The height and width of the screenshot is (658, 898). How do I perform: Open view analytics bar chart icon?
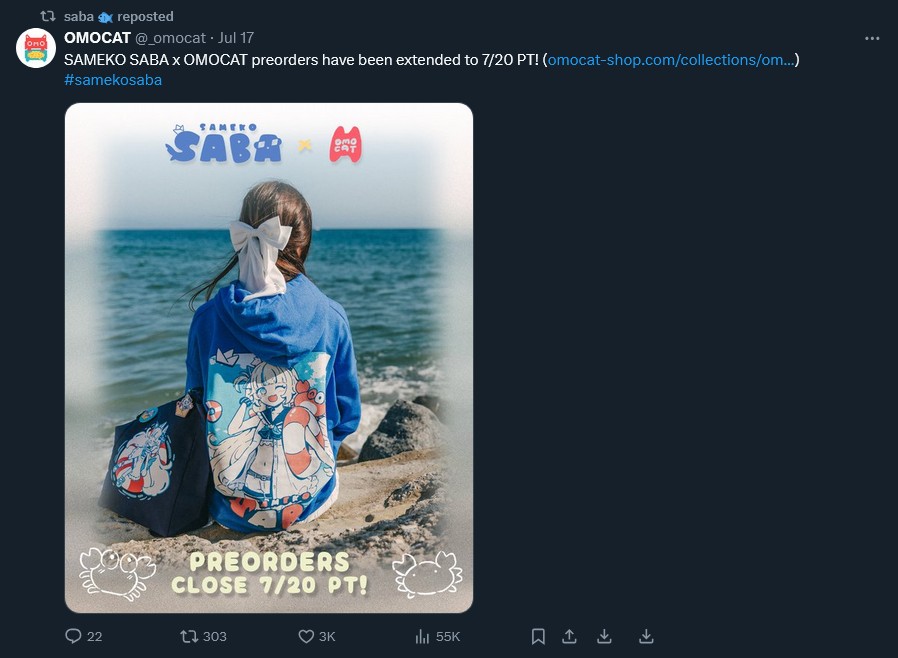(422, 636)
